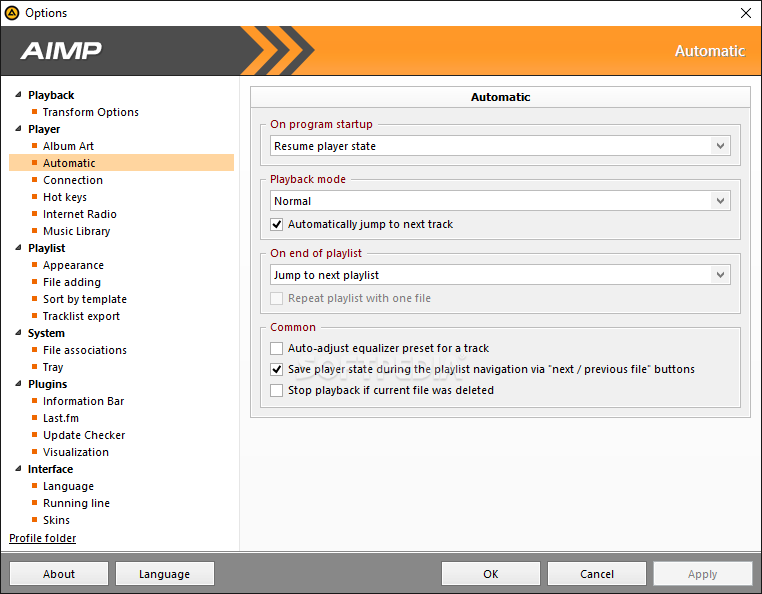This screenshot has height=594, width=762.
Task: Collapse the Playback tree section
Action: pos(18,94)
